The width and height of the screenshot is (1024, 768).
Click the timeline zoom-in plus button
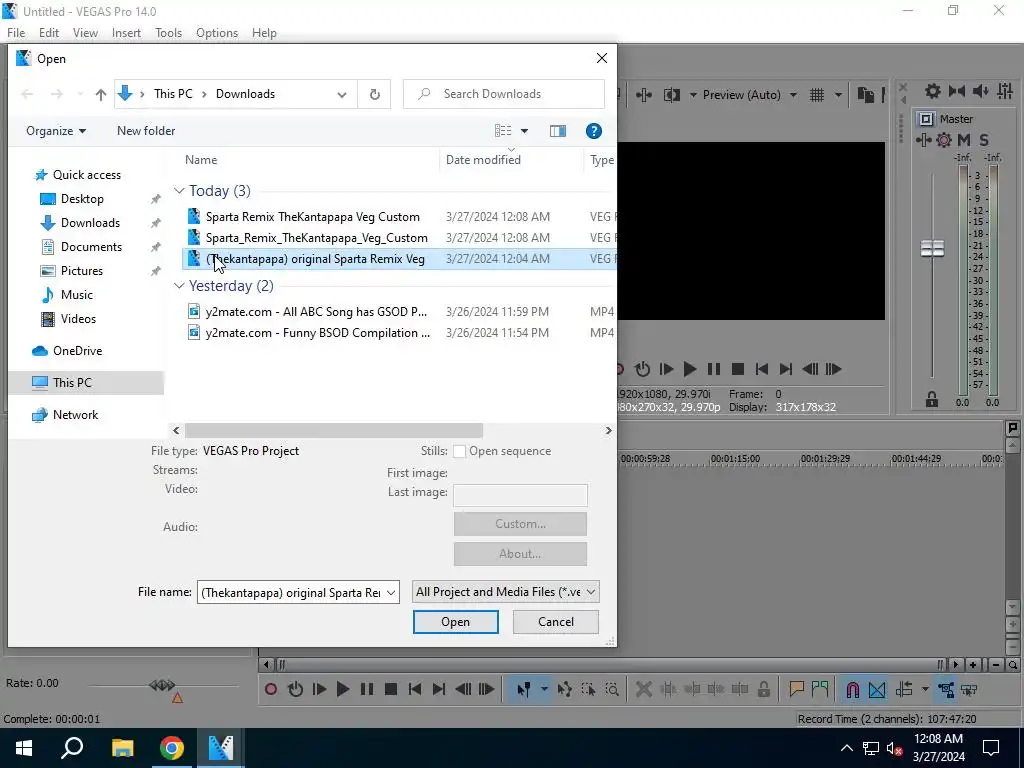click(x=973, y=665)
